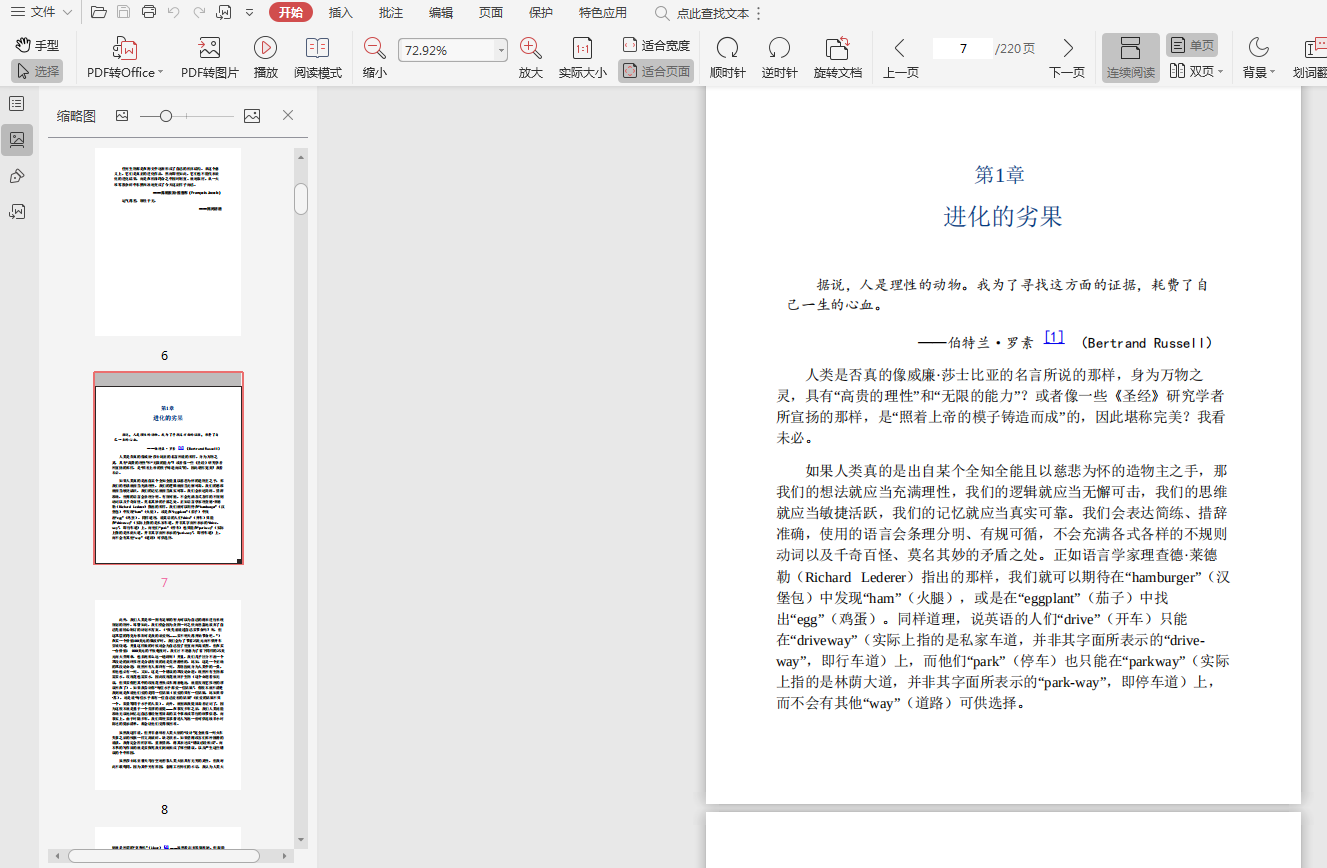Click the 实际大小 icon
This screenshot has width=1327, height=868.
coord(582,48)
